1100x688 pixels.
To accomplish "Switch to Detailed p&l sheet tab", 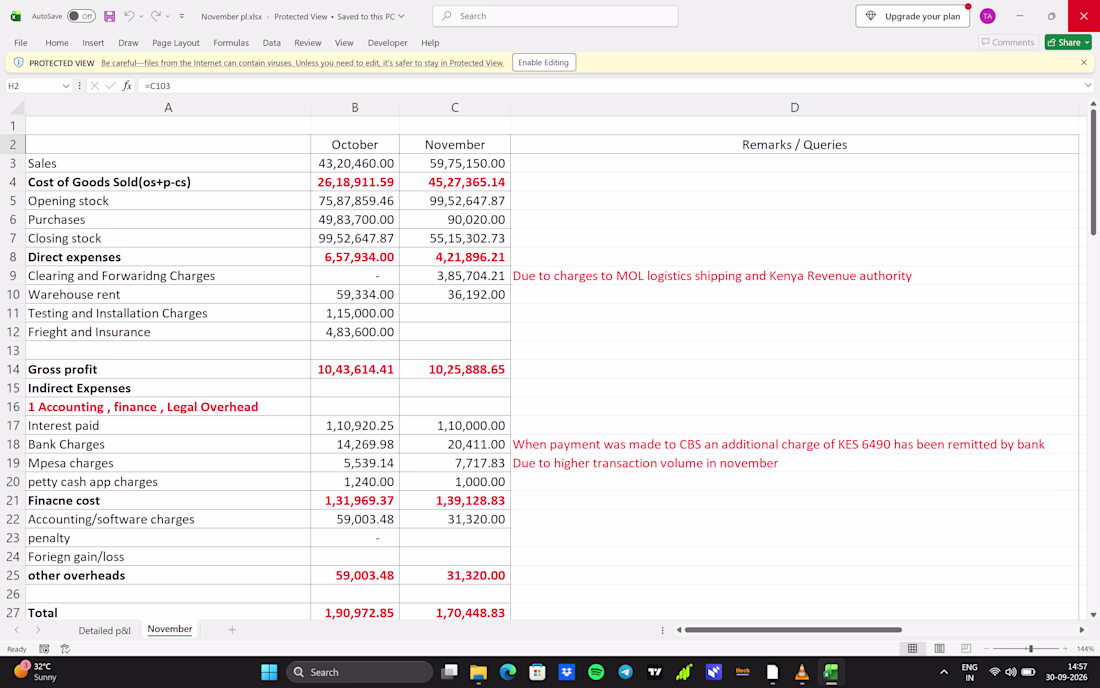I will (x=105, y=630).
